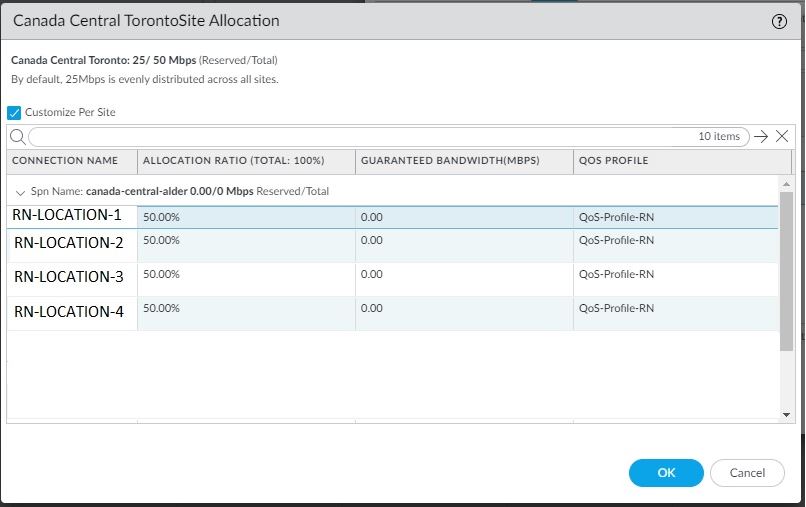Uncheck the Customize Per Site checkbox
This screenshot has width=806, height=507.
(14, 113)
